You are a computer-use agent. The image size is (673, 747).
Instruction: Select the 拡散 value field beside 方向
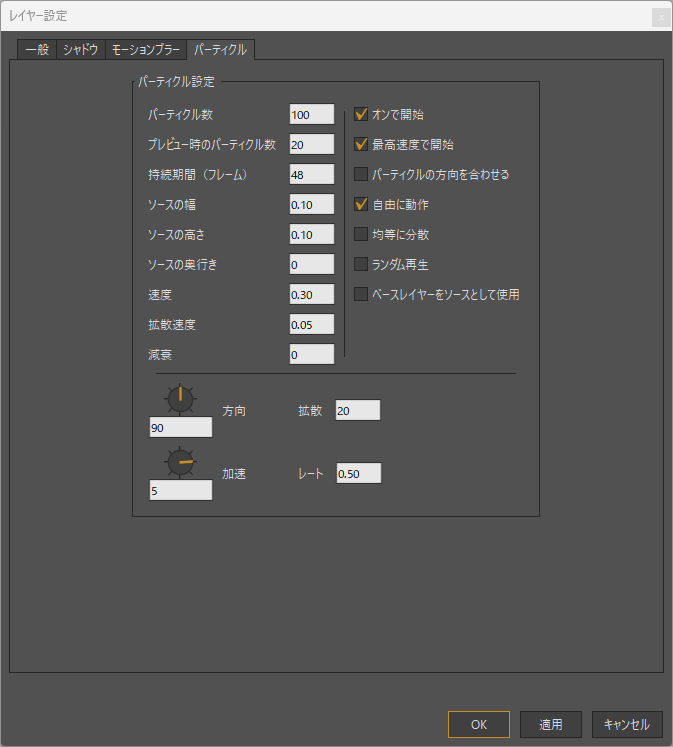pyautogui.click(x=358, y=411)
